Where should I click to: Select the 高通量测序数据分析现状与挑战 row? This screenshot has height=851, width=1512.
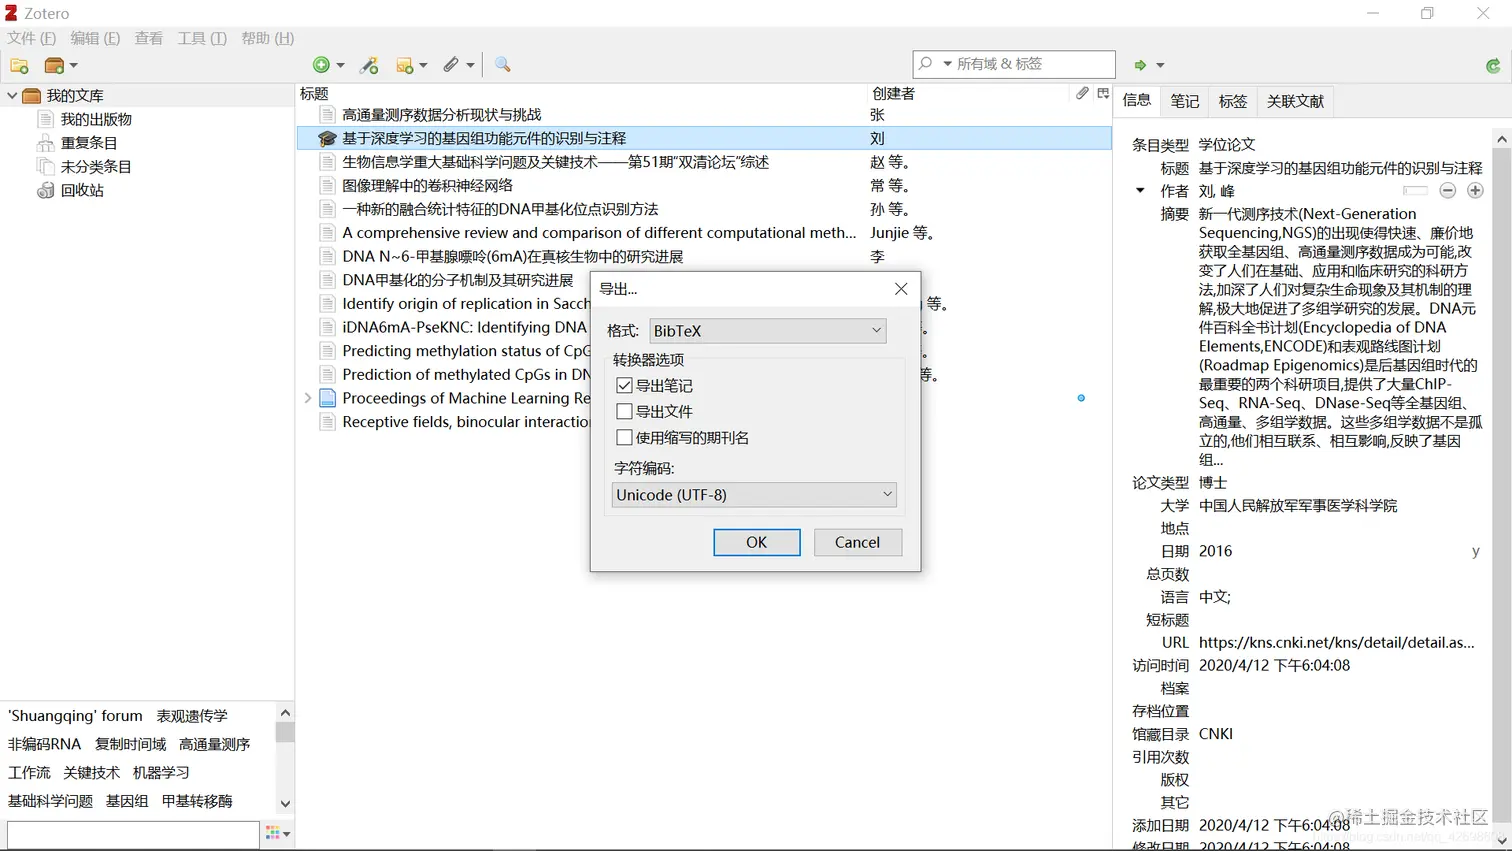point(704,114)
